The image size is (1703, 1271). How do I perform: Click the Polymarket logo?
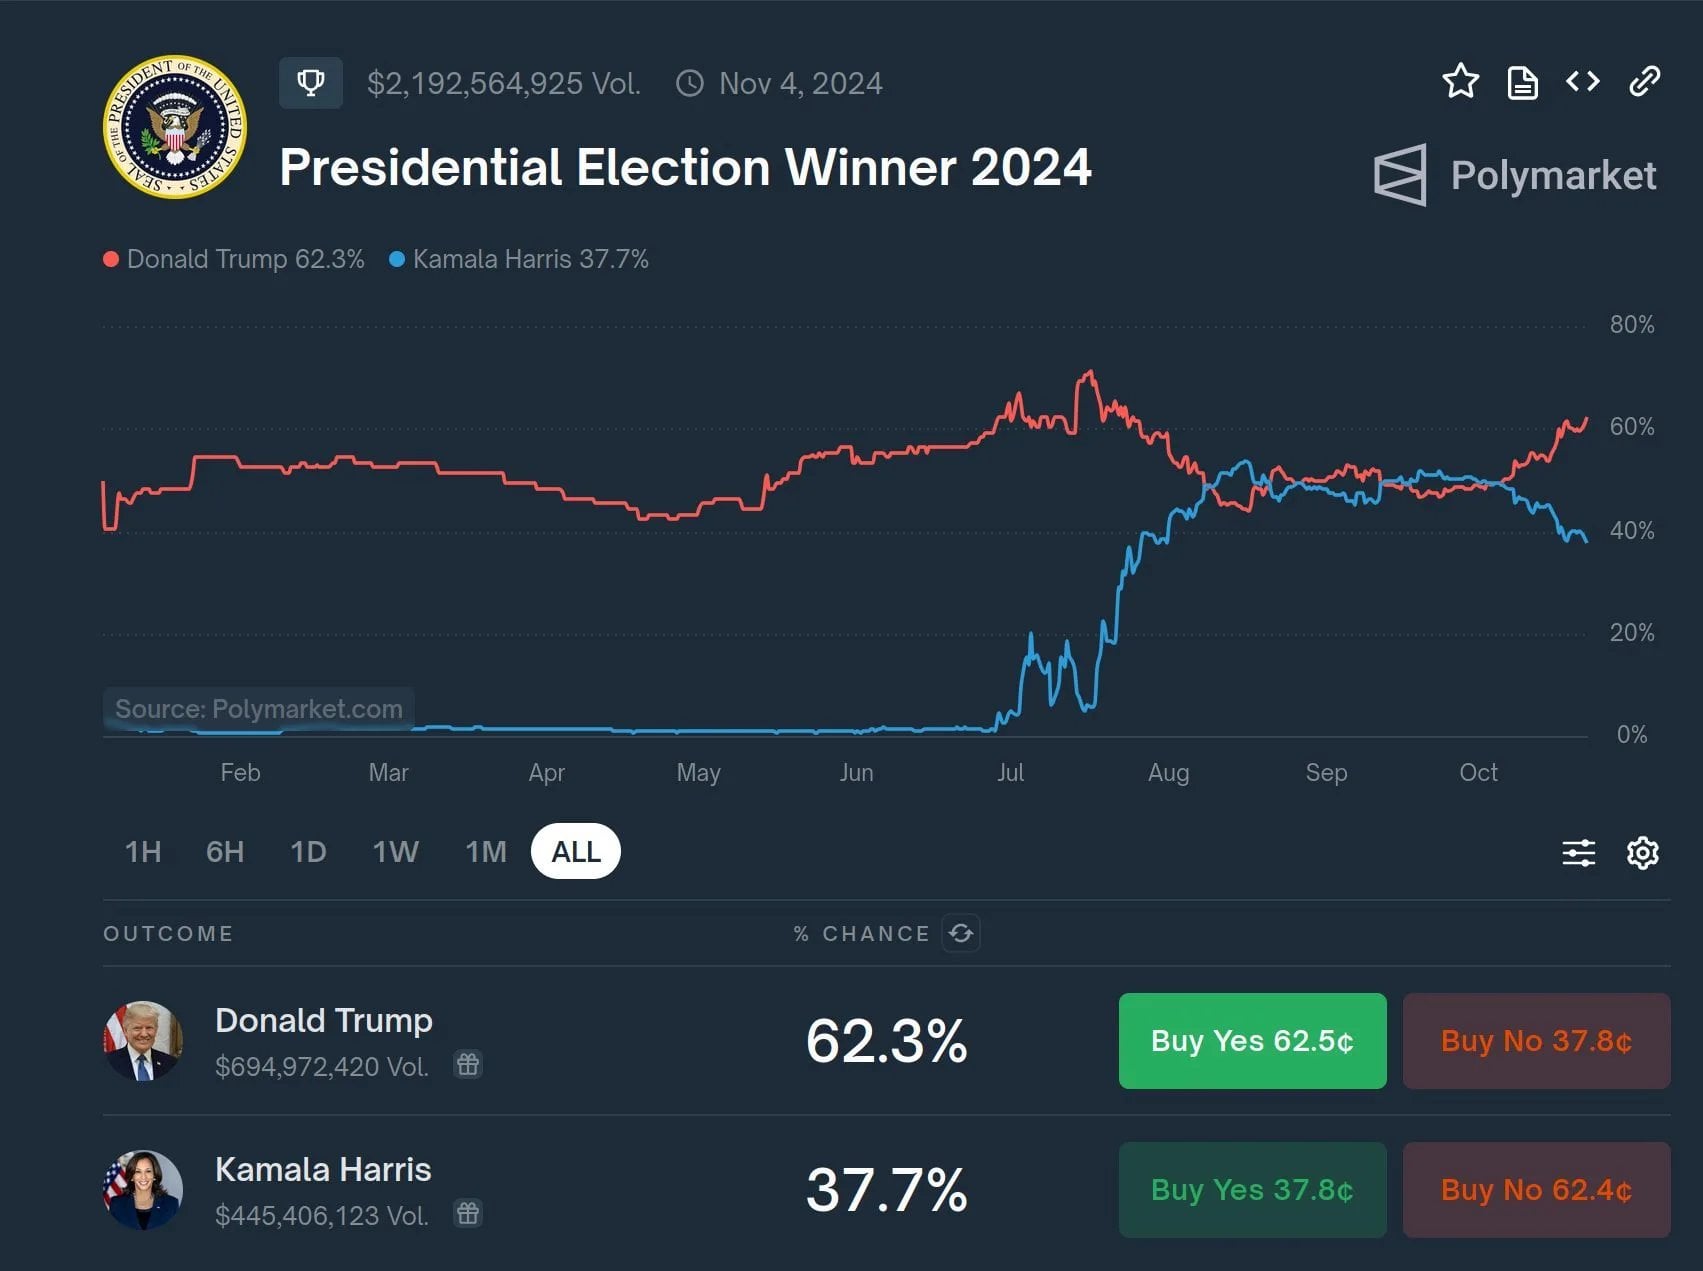click(1515, 175)
